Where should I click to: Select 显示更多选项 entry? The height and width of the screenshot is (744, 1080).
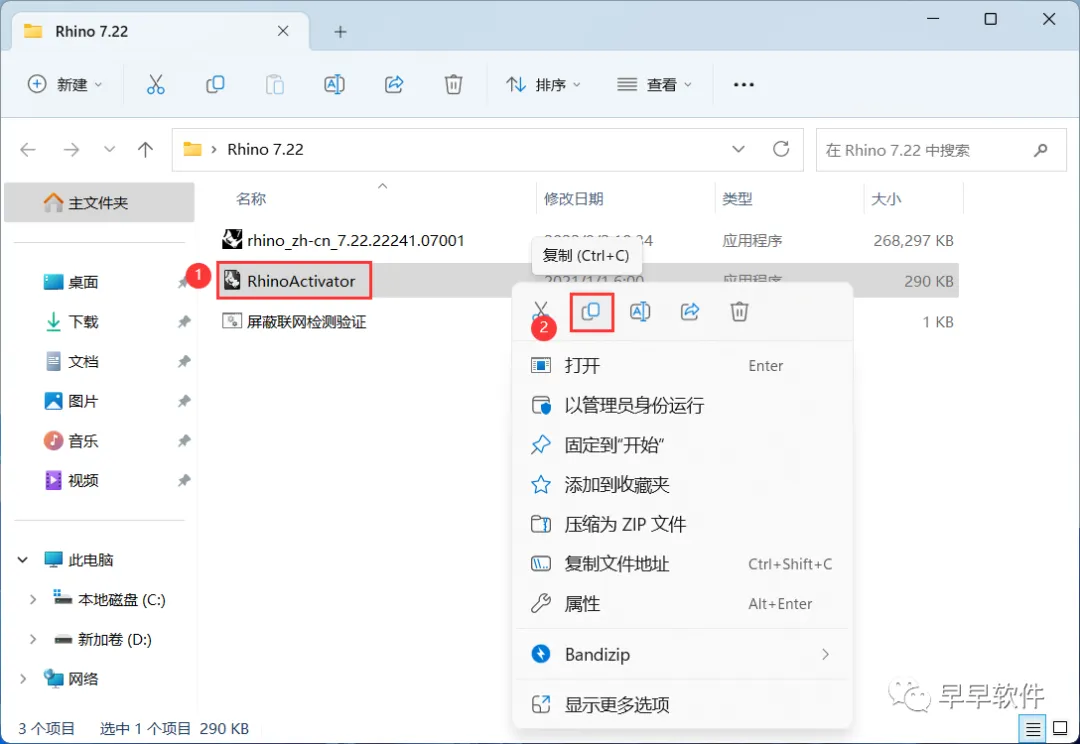coord(682,705)
